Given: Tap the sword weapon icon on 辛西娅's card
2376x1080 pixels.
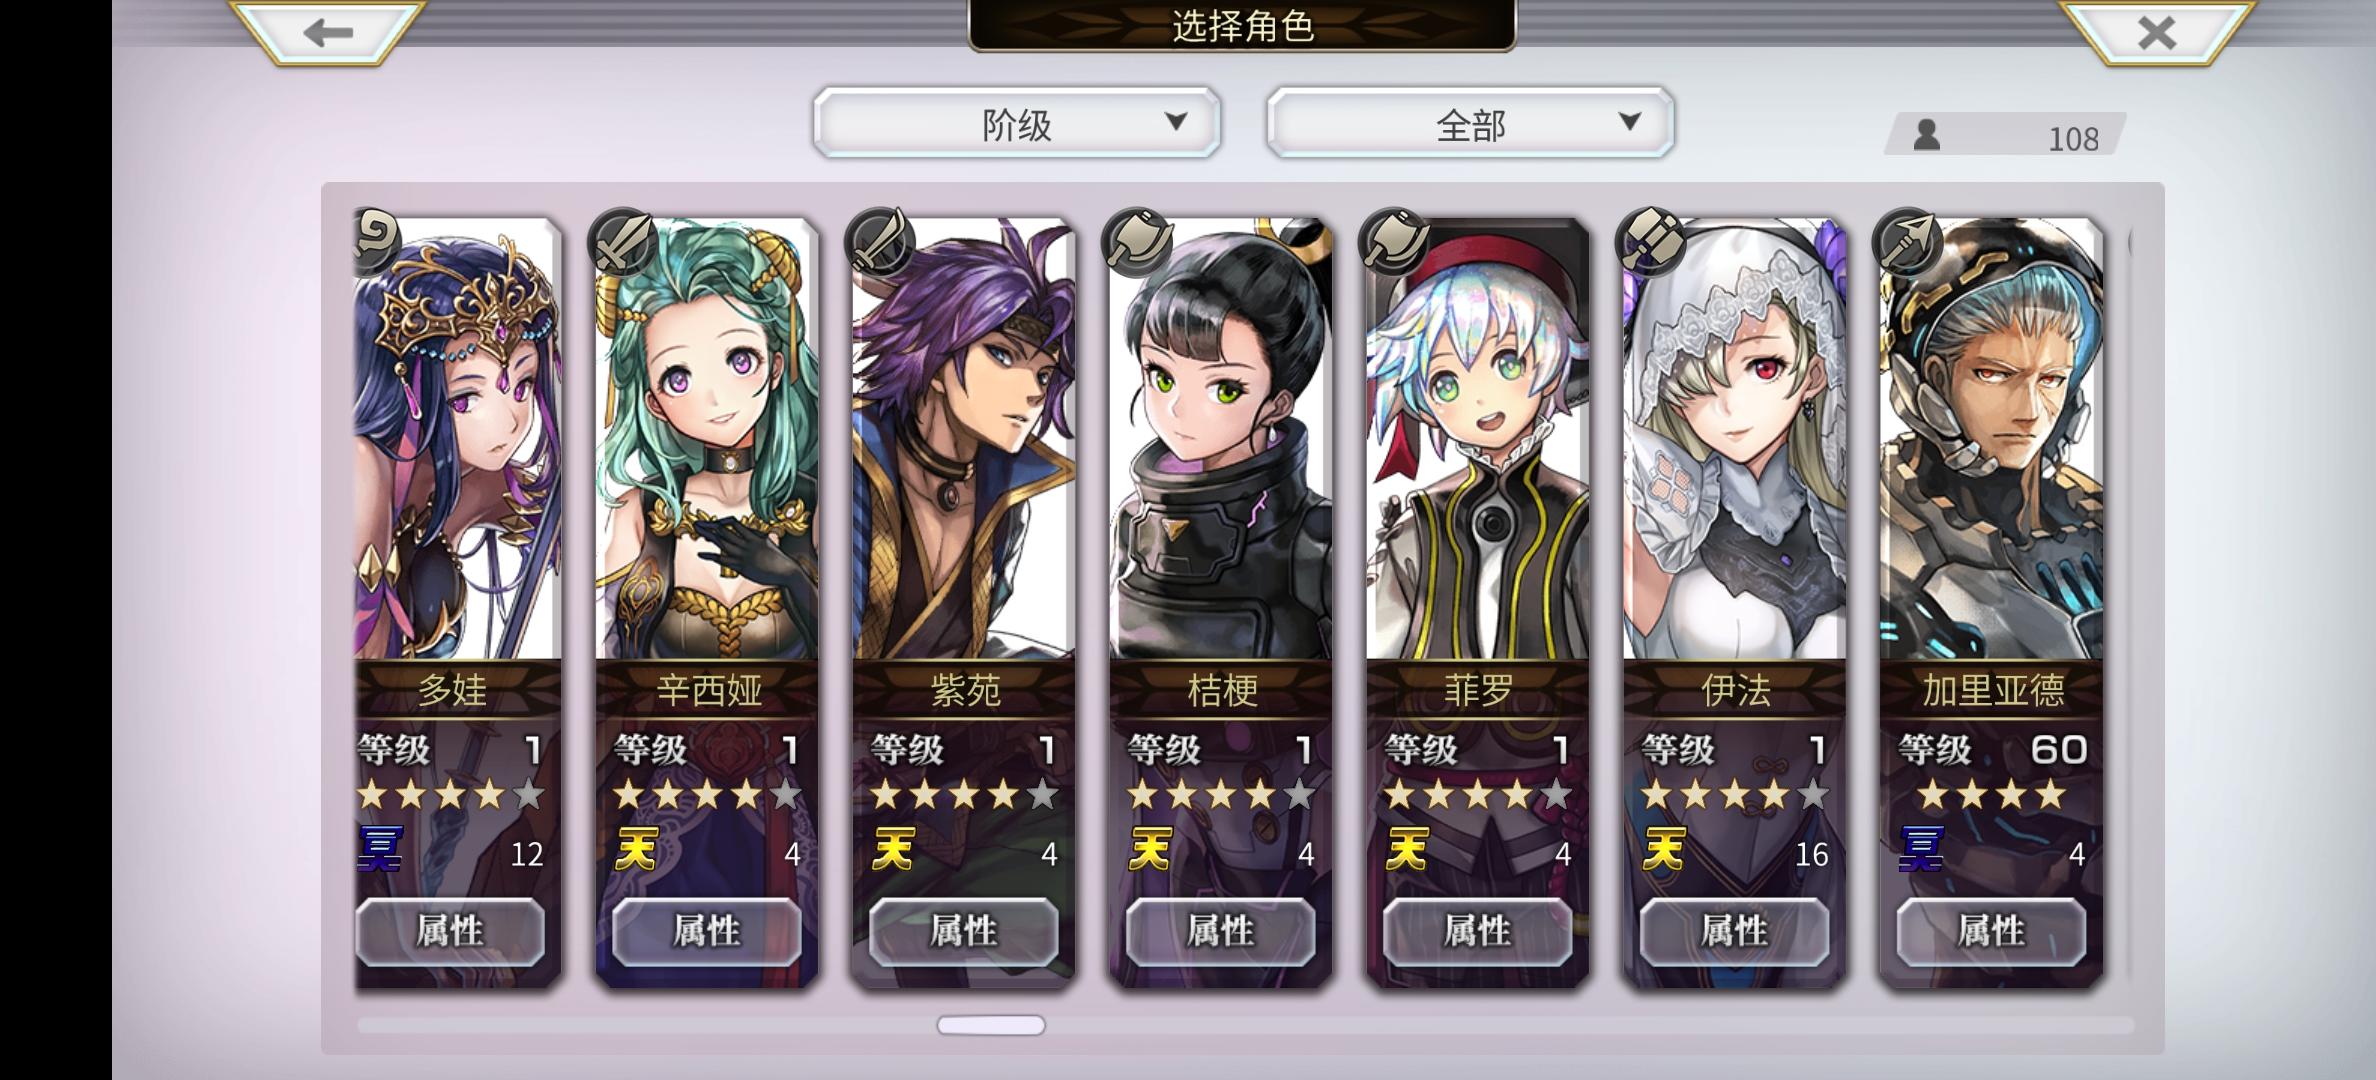Looking at the screenshot, I should tap(622, 241).
